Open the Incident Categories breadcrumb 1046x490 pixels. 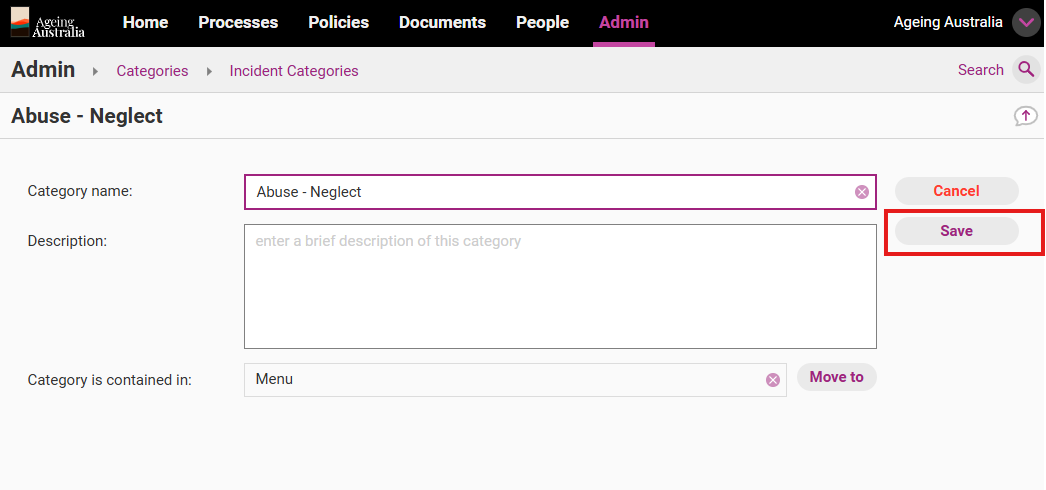coord(294,71)
